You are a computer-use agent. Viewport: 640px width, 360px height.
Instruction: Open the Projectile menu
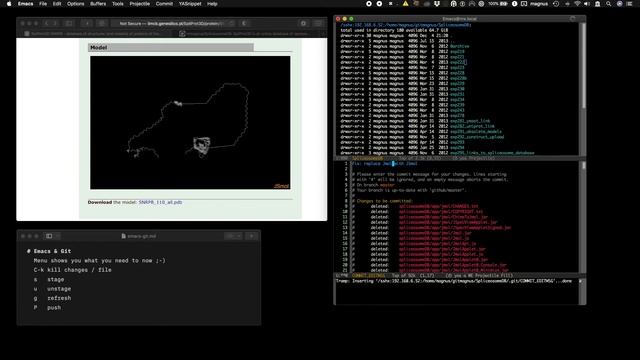pyautogui.click(x=140, y=4)
